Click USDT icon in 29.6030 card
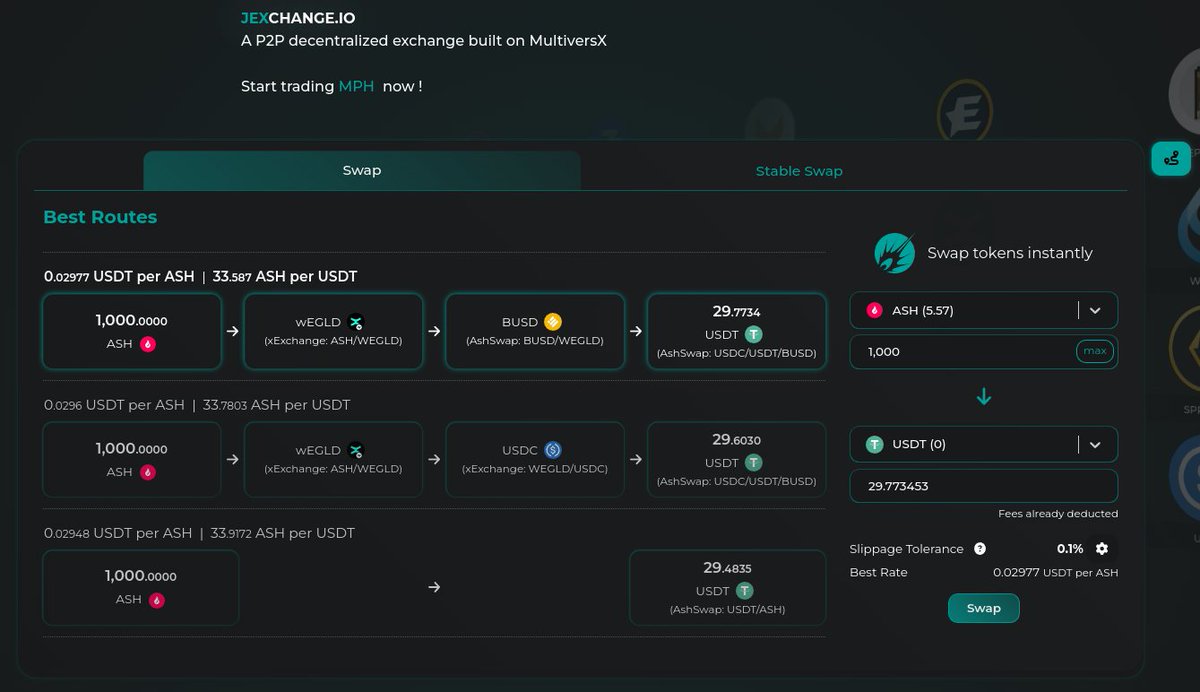Image resolution: width=1200 pixels, height=692 pixels. click(754, 463)
